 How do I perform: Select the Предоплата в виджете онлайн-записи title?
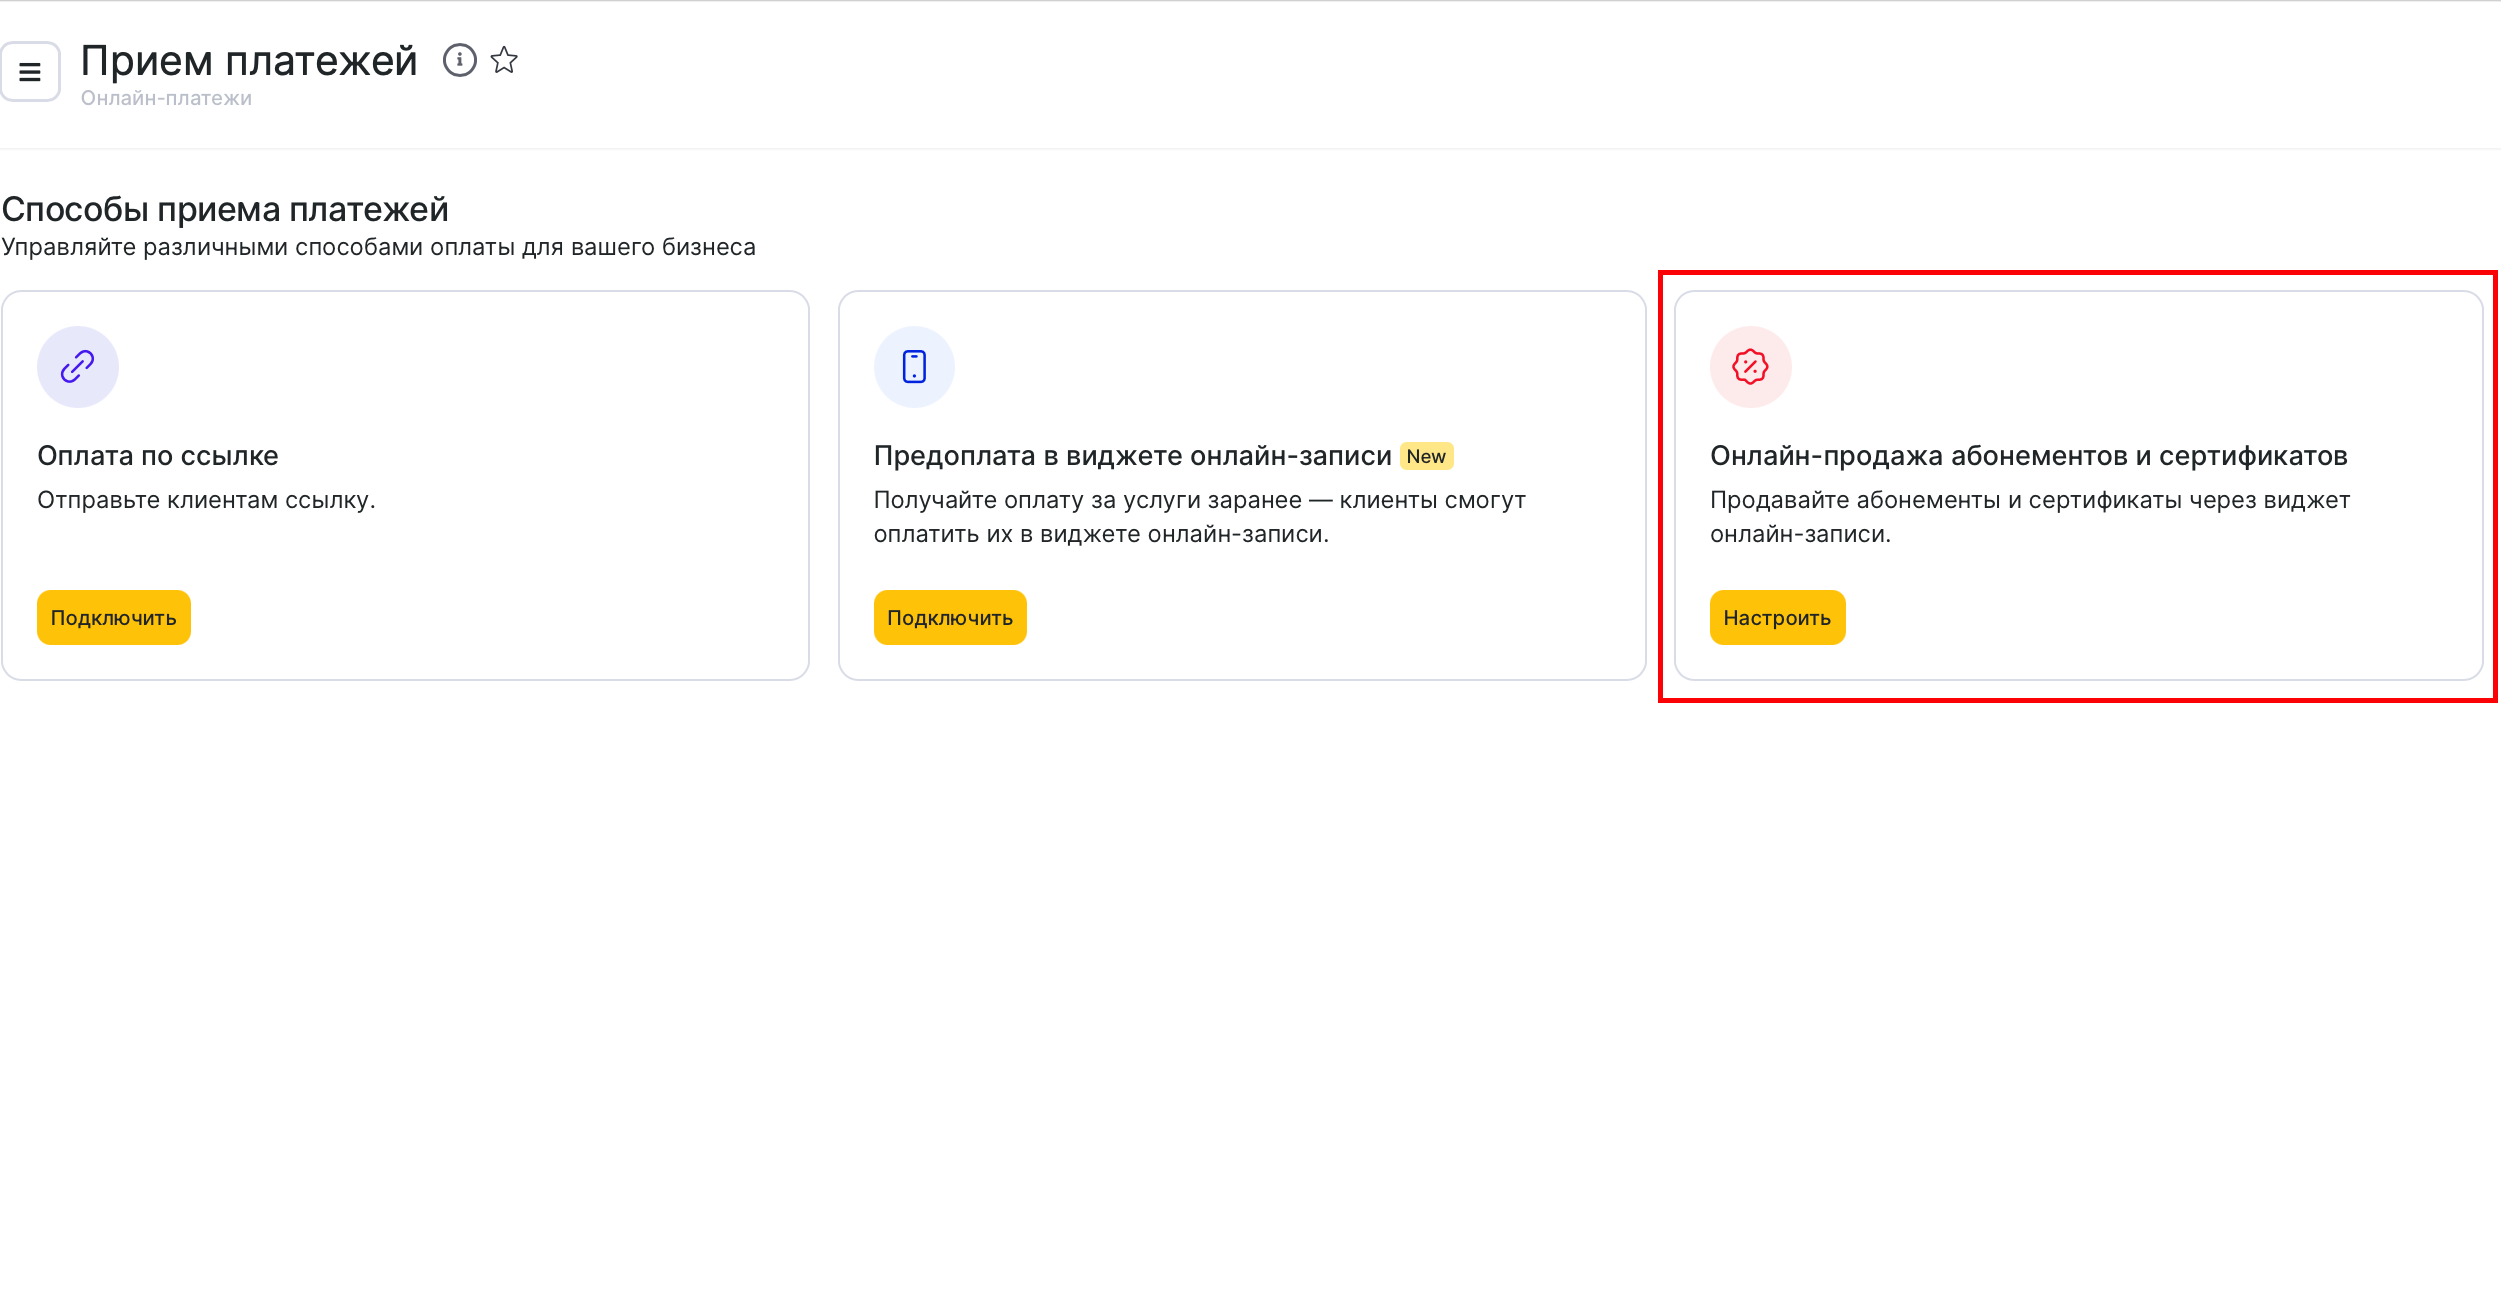coord(1132,456)
